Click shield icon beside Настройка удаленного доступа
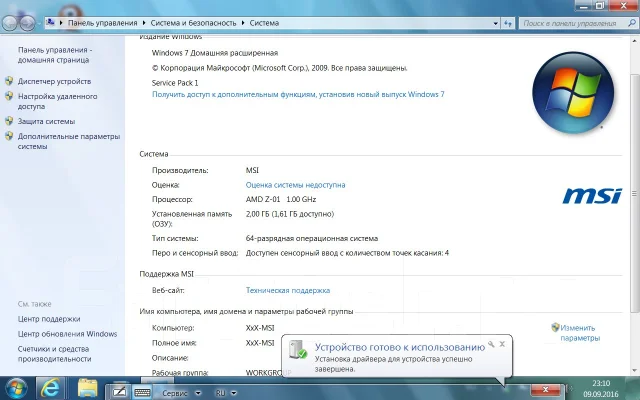 click(x=9, y=96)
